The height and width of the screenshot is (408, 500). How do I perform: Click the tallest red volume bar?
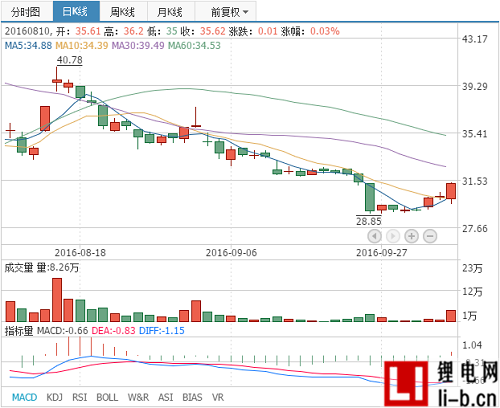coord(57,300)
